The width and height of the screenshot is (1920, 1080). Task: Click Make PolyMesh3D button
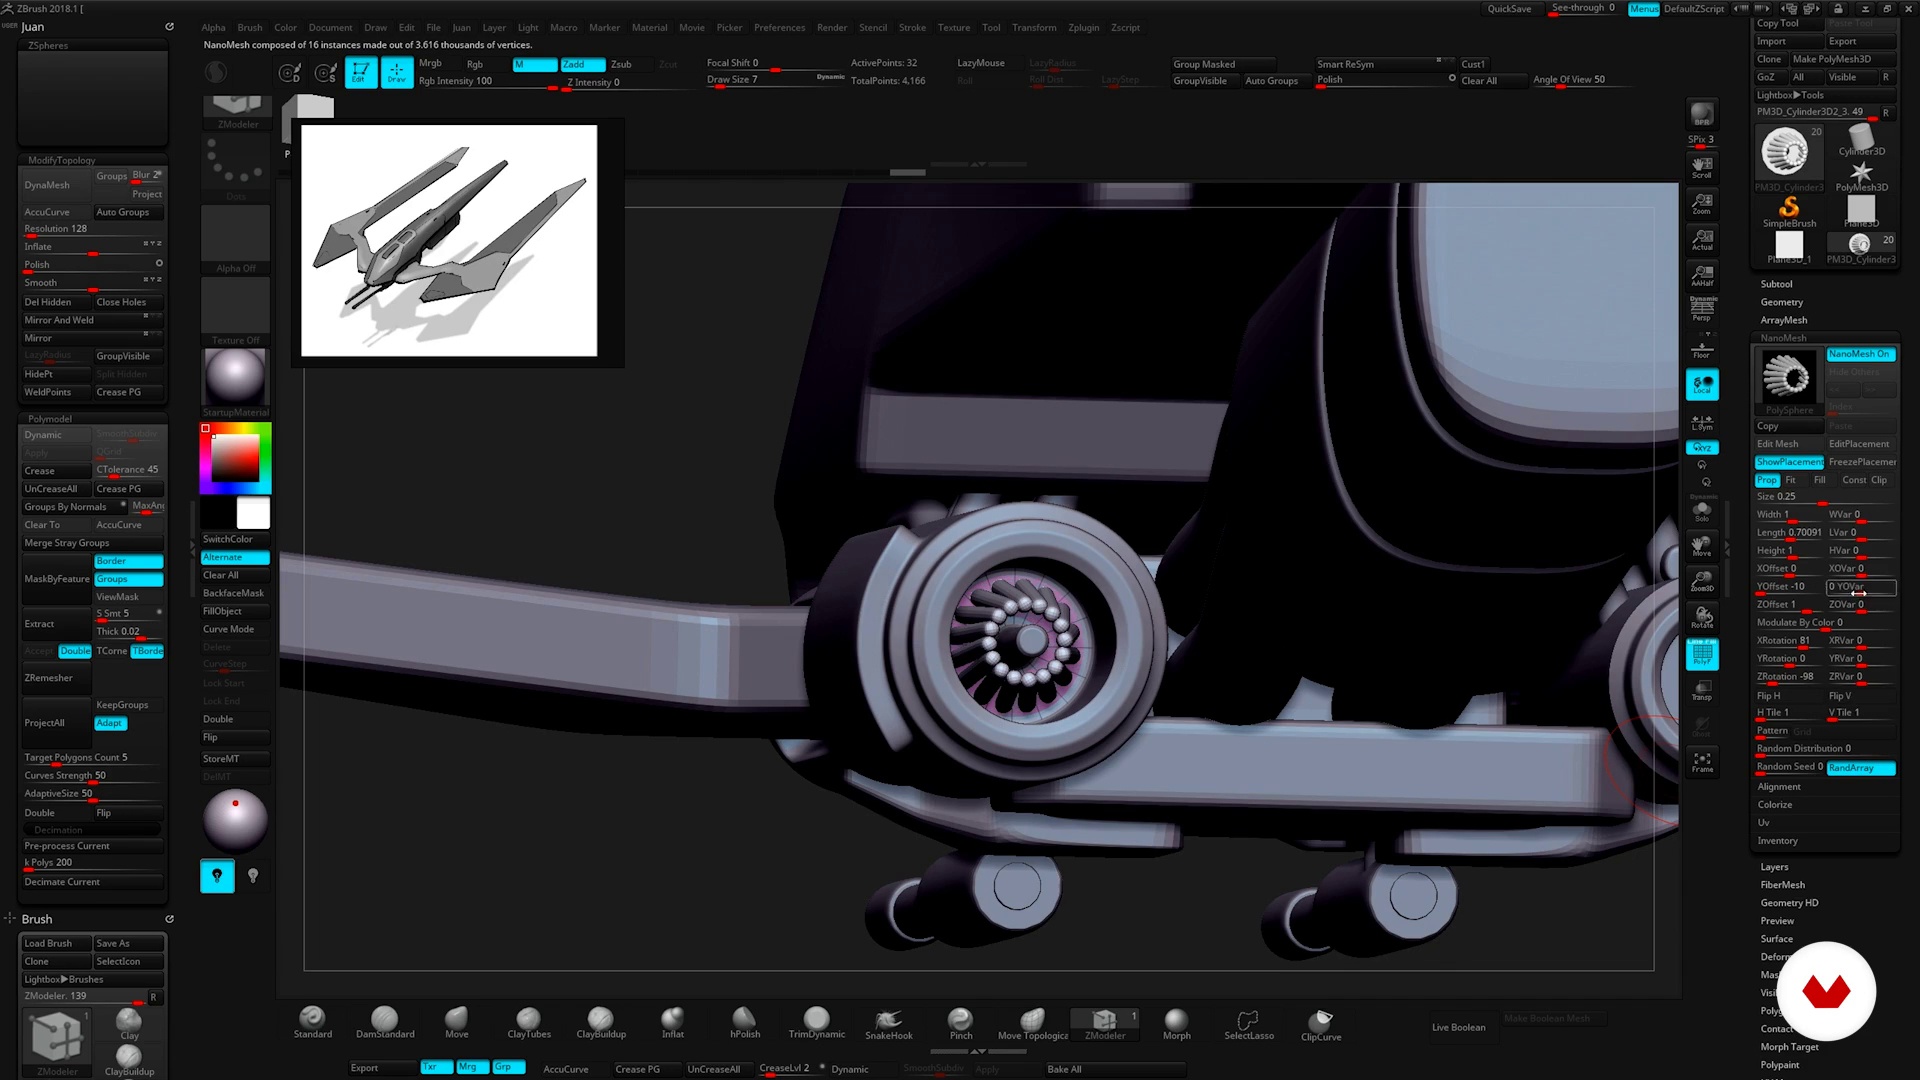coord(1843,59)
